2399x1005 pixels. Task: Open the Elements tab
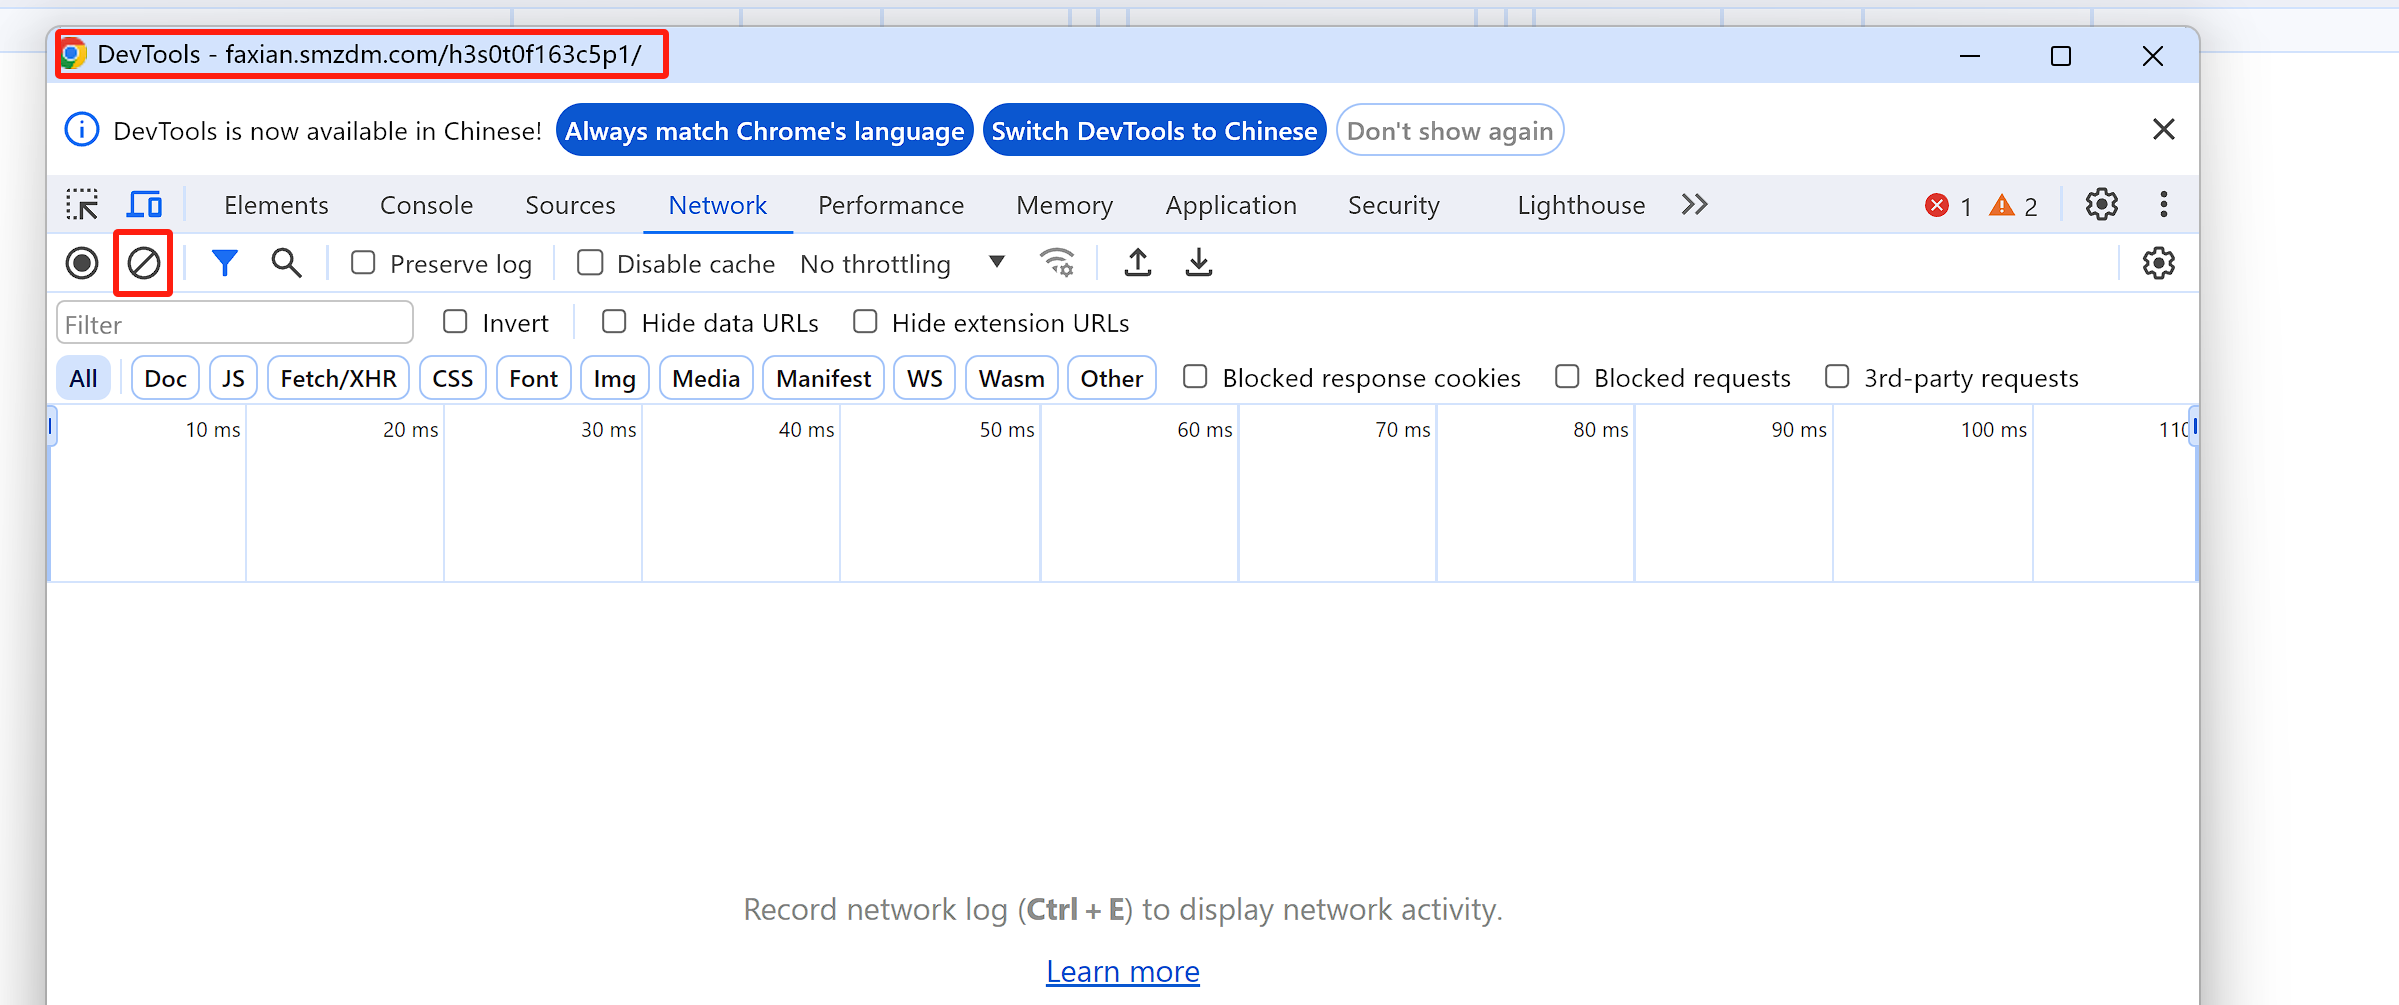click(x=276, y=205)
